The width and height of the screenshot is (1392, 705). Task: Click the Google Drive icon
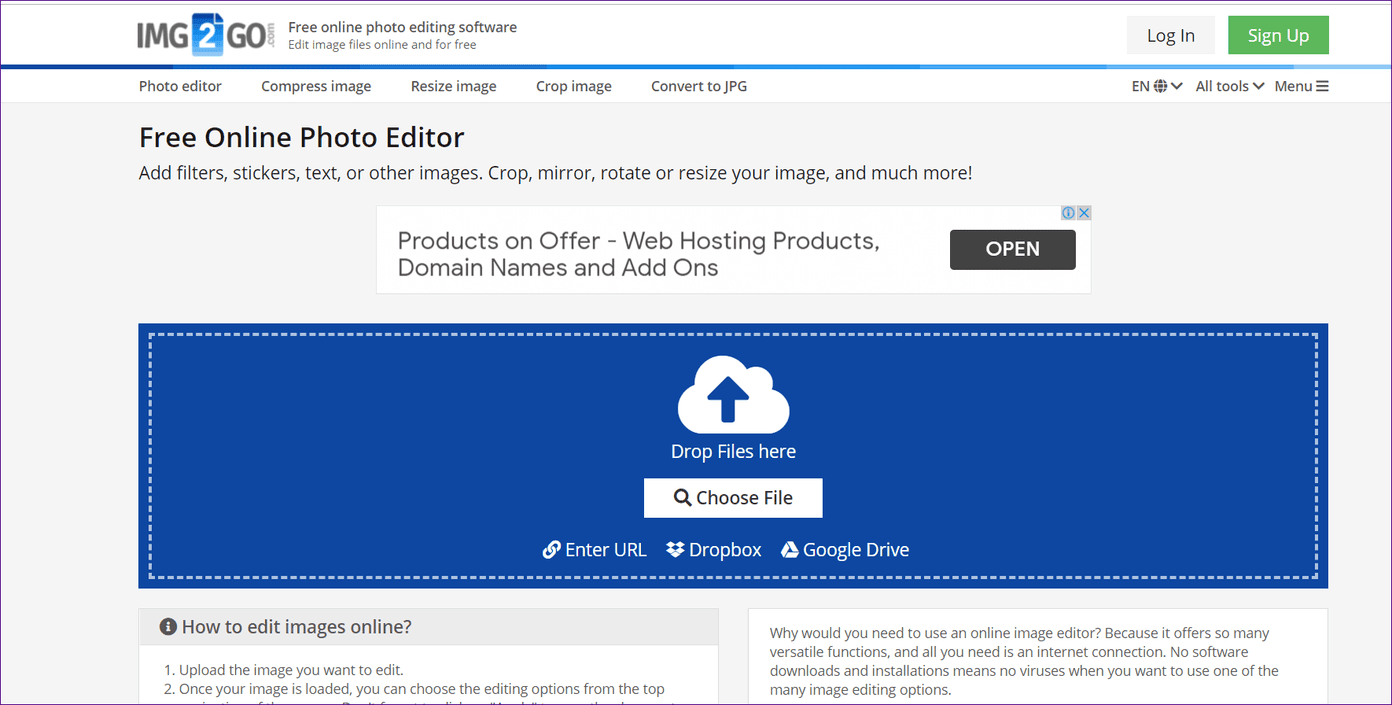[x=790, y=549]
